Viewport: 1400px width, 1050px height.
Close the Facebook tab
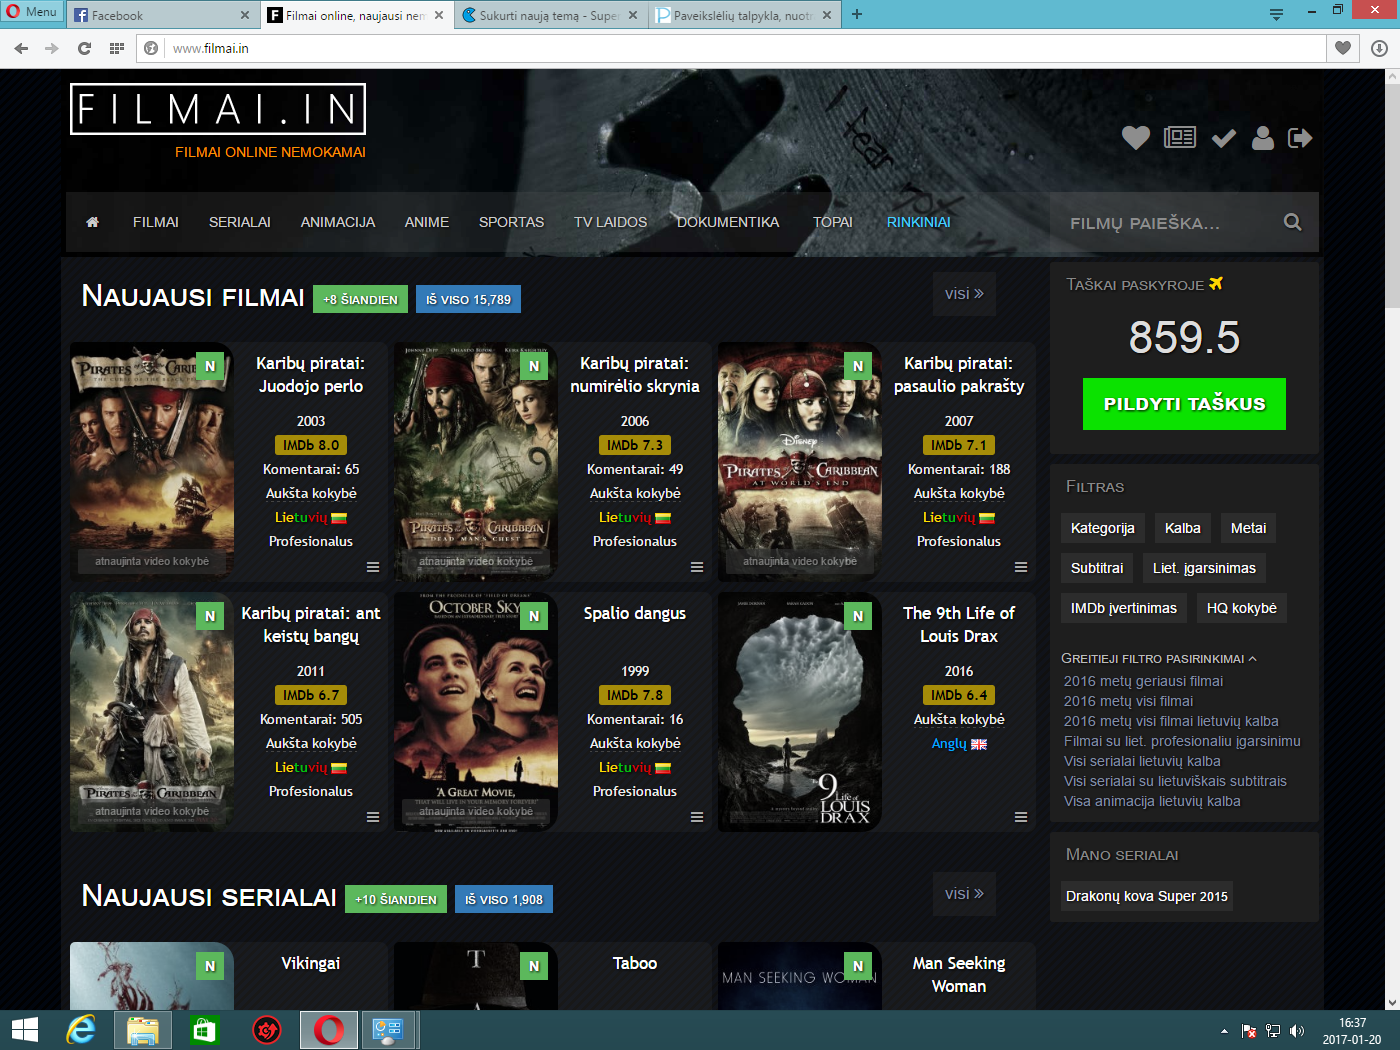click(245, 15)
